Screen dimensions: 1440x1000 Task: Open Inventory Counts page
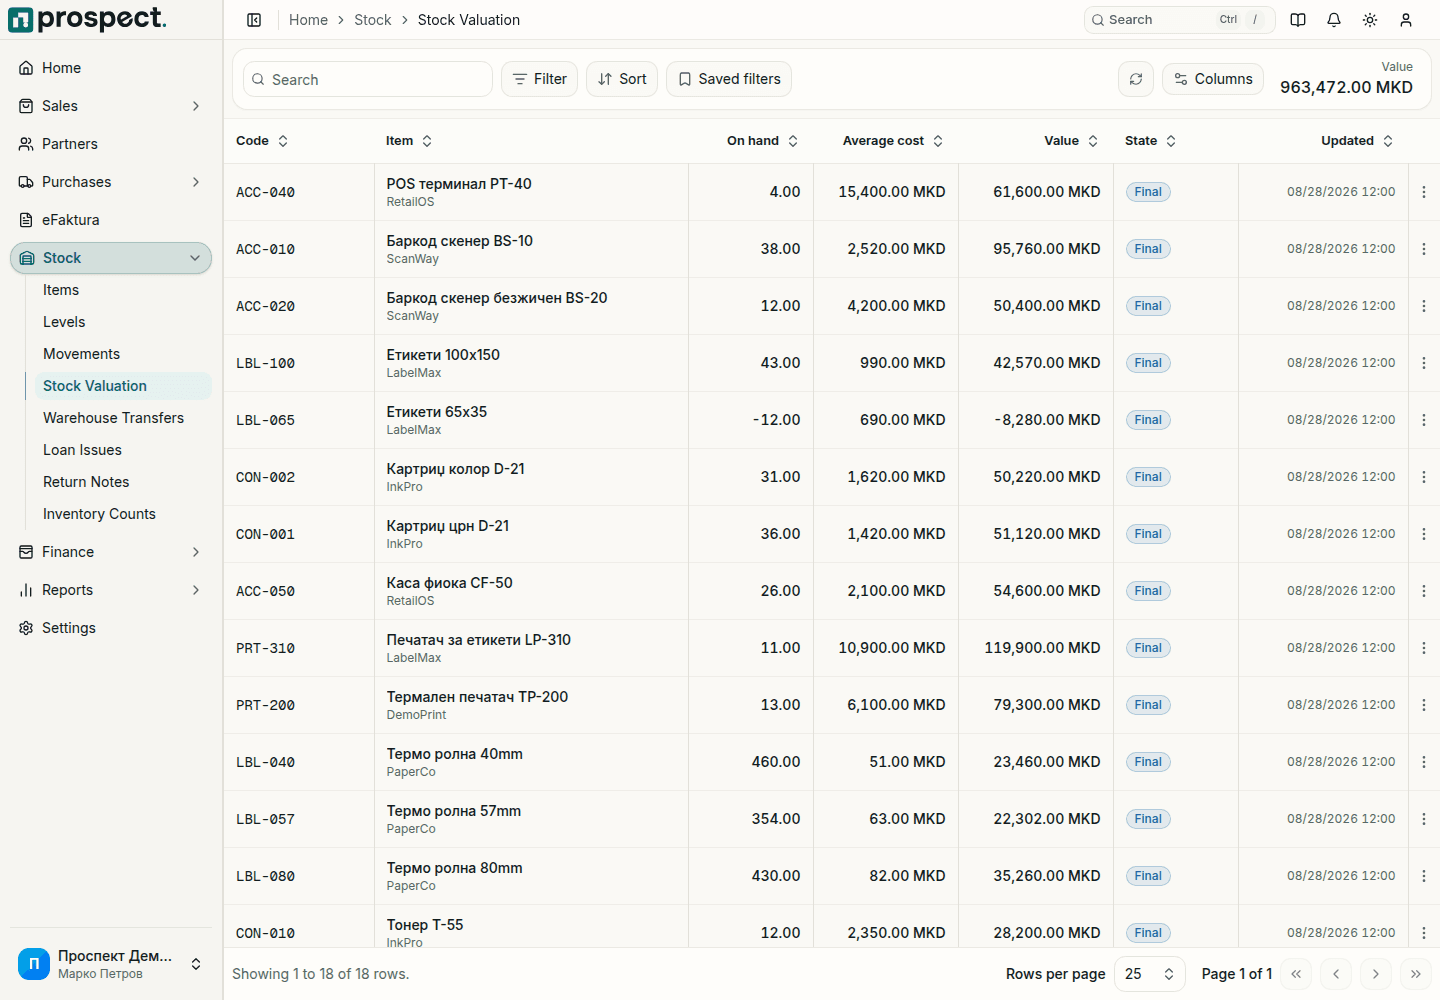pos(122,514)
